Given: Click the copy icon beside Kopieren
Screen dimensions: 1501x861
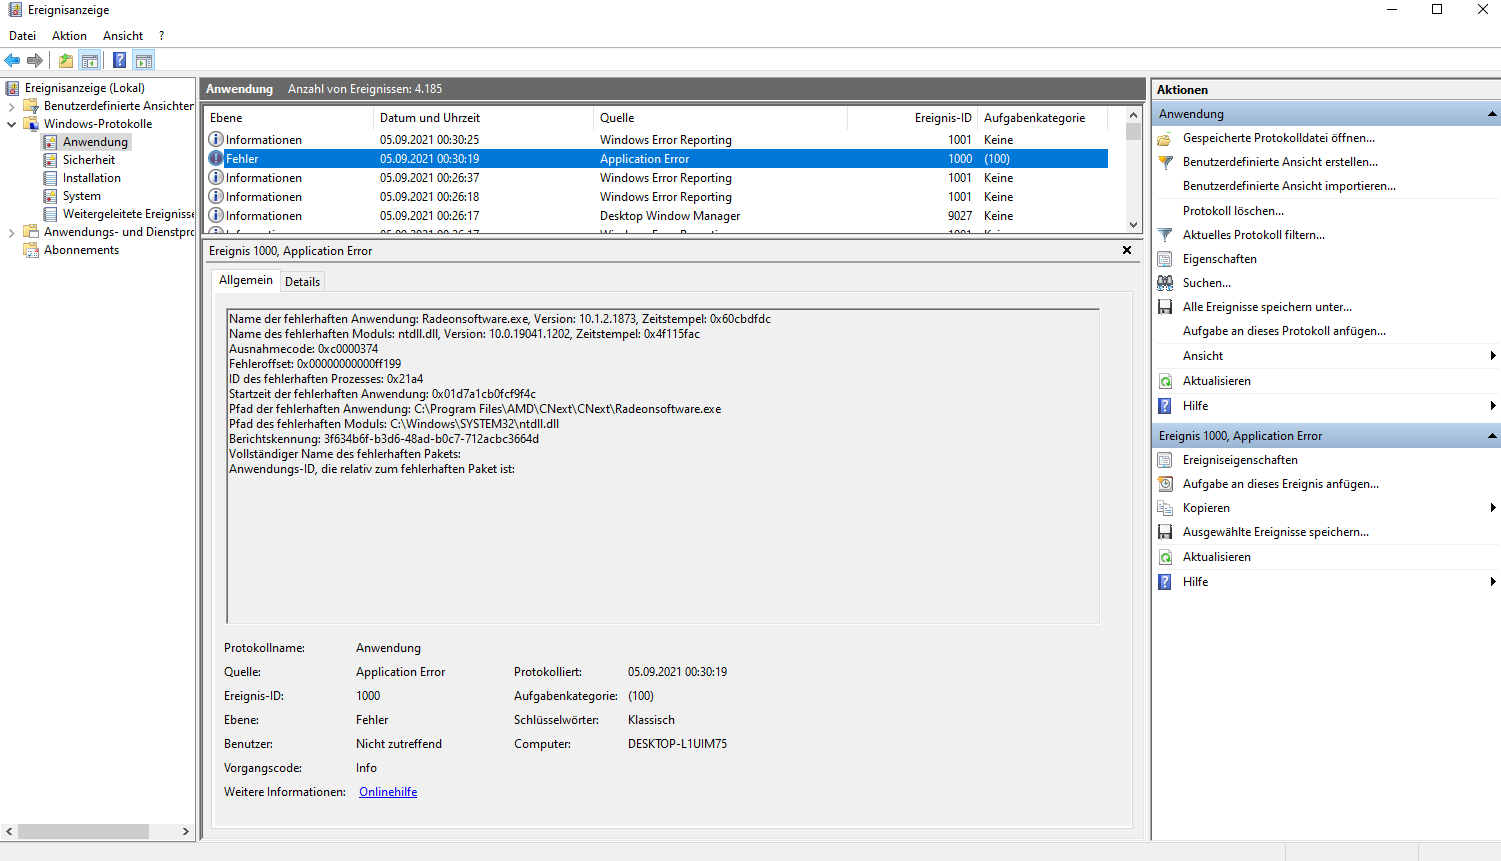Looking at the screenshot, I should point(1165,508).
